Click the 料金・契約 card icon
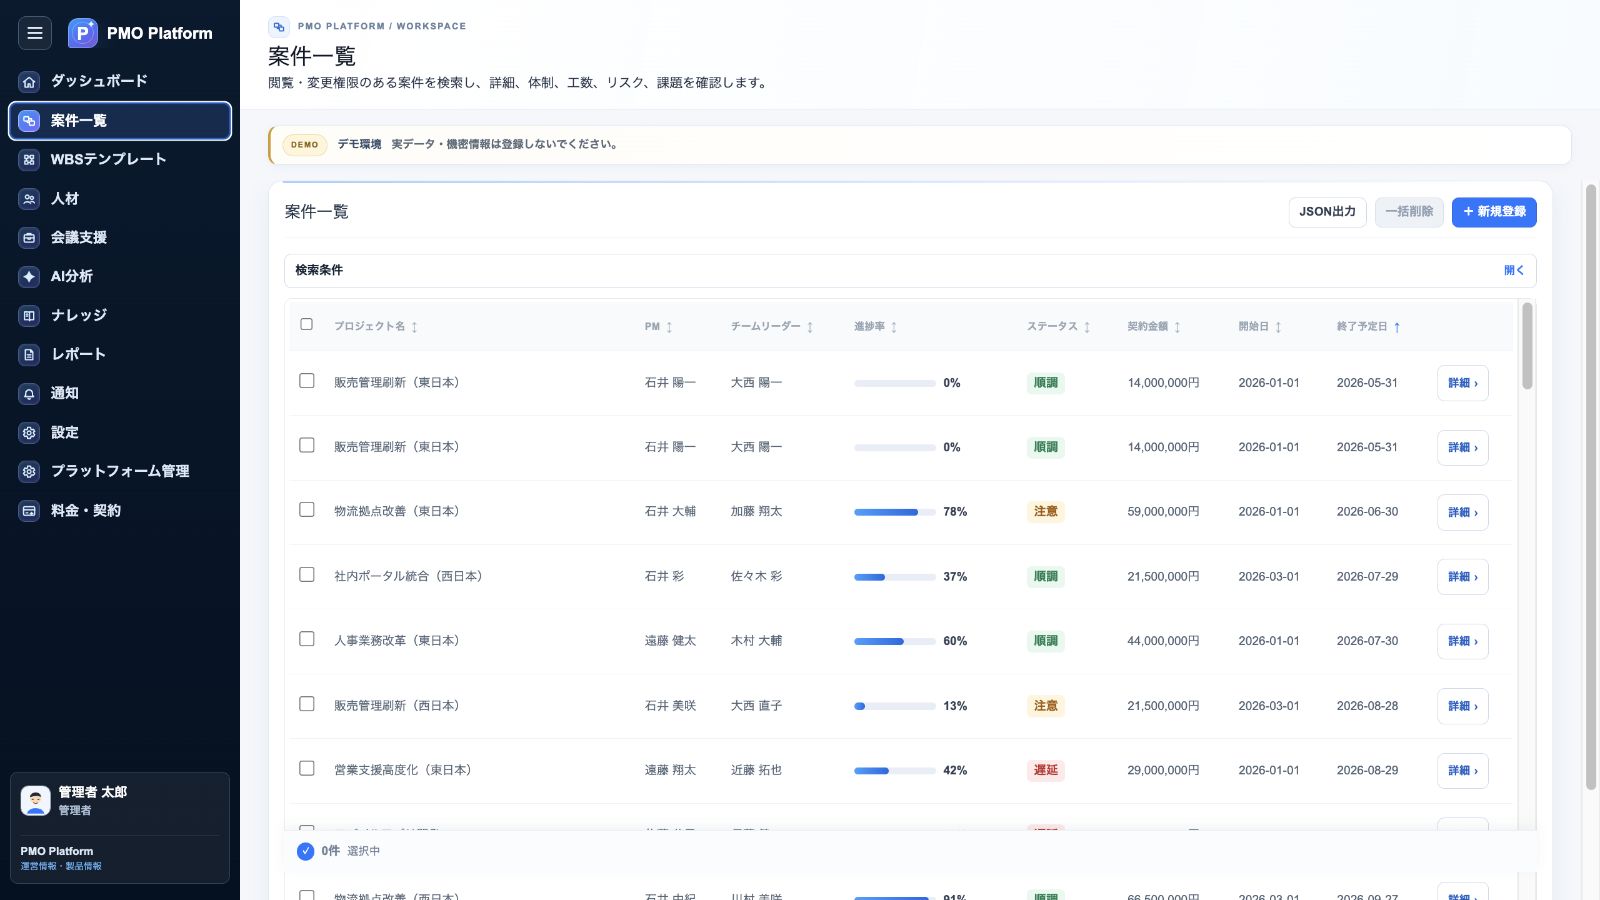The height and width of the screenshot is (900, 1600). (29, 511)
